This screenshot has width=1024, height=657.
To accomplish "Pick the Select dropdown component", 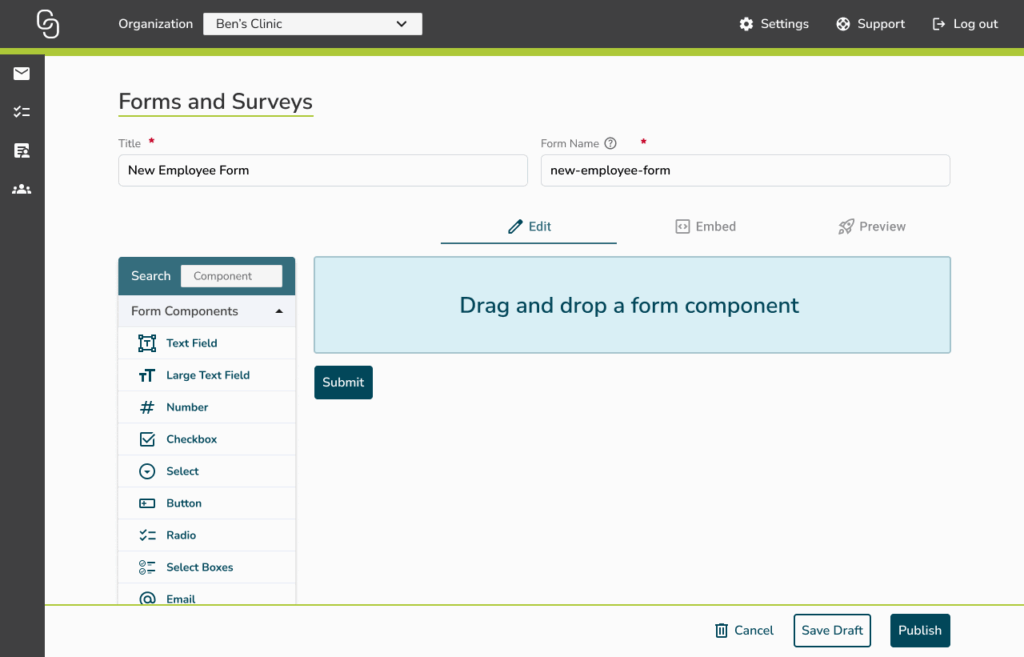I will [x=182, y=471].
